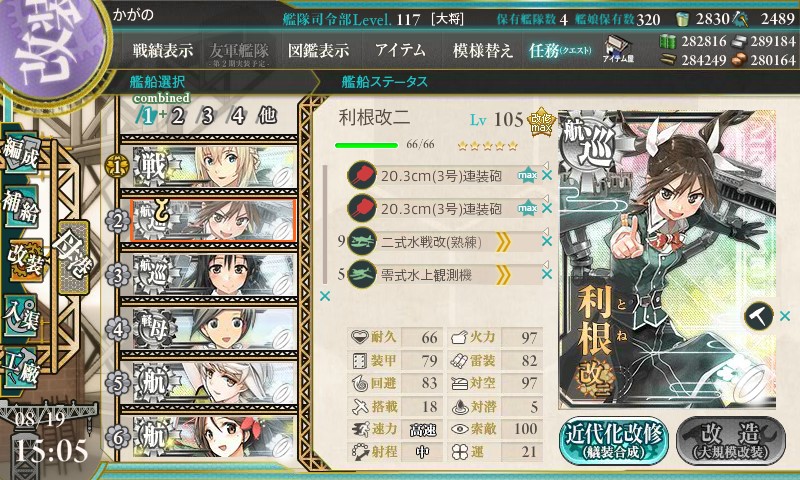Screen dimensions: 800x480
Task: Open the 補給 resupply side icon
Action: (21, 206)
